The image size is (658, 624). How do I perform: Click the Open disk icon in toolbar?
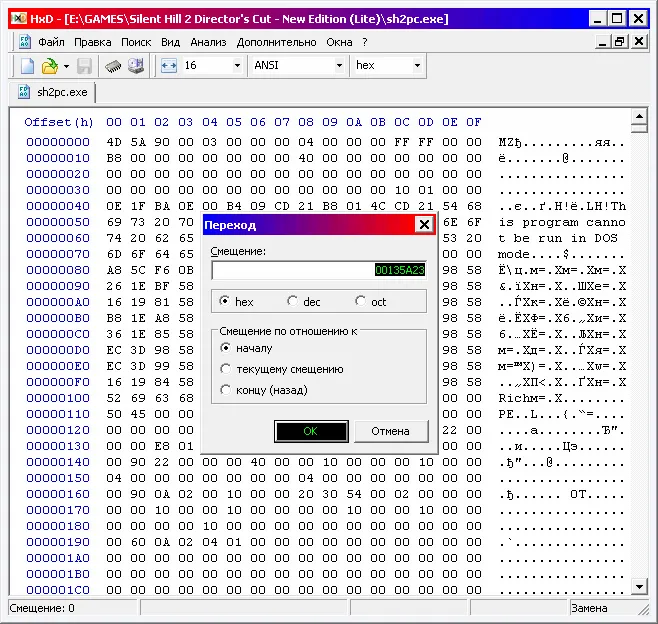point(136,66)
